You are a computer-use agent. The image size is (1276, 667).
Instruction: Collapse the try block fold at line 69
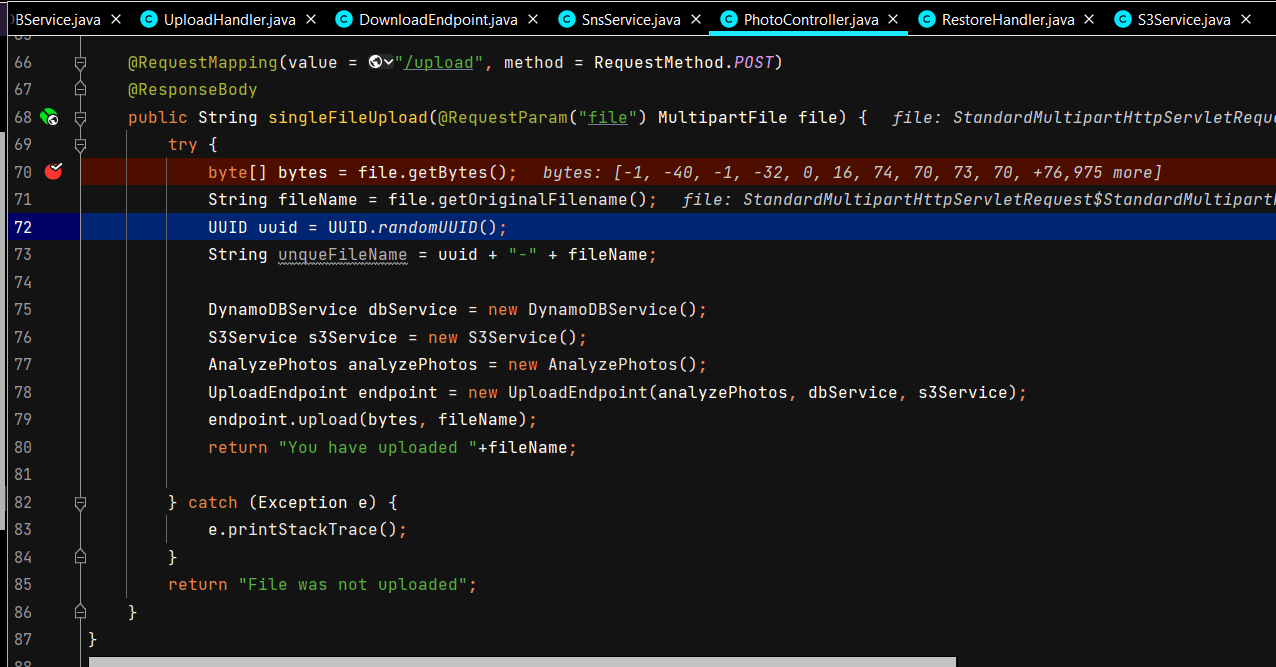coord(81,145)
